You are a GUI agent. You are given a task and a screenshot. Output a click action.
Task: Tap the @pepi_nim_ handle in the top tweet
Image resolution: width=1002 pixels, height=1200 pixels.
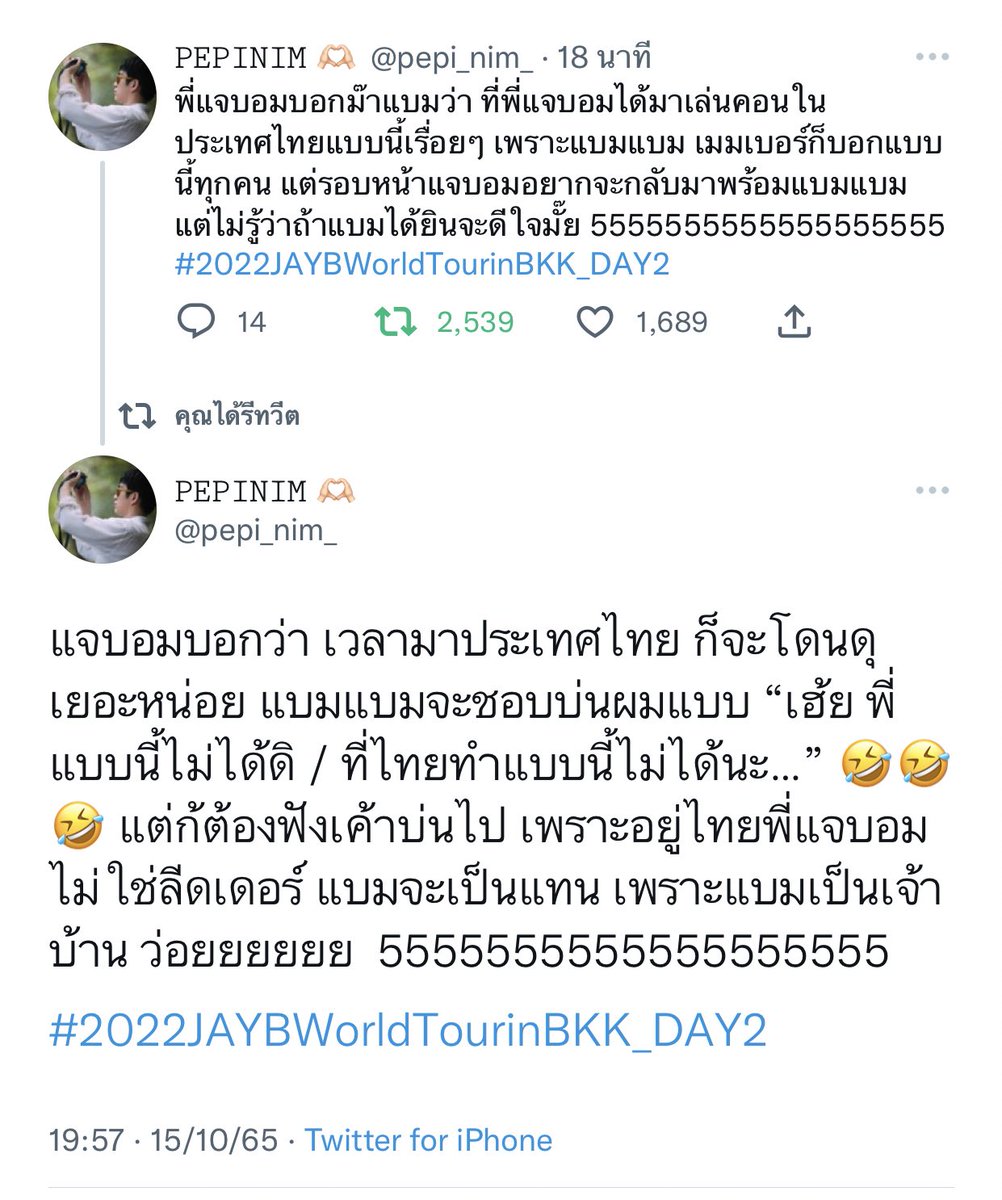click(451, 58)
